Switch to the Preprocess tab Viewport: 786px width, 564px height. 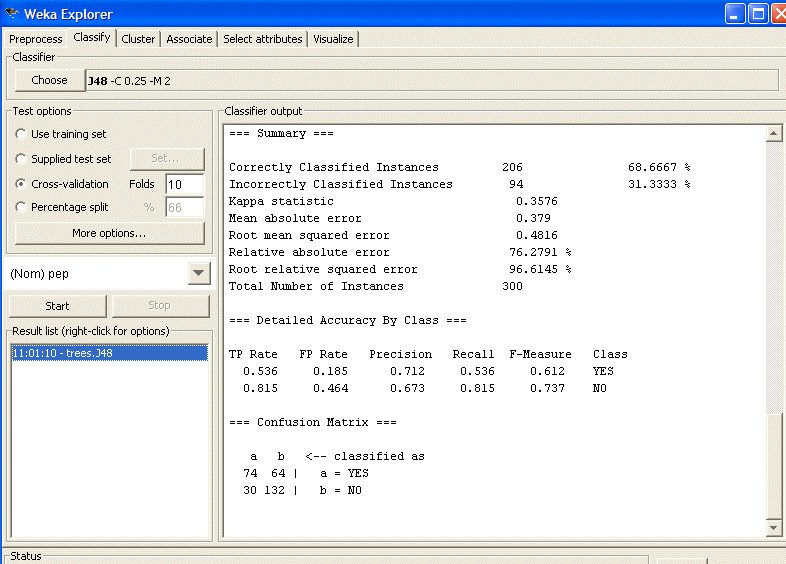click(35, 39)
